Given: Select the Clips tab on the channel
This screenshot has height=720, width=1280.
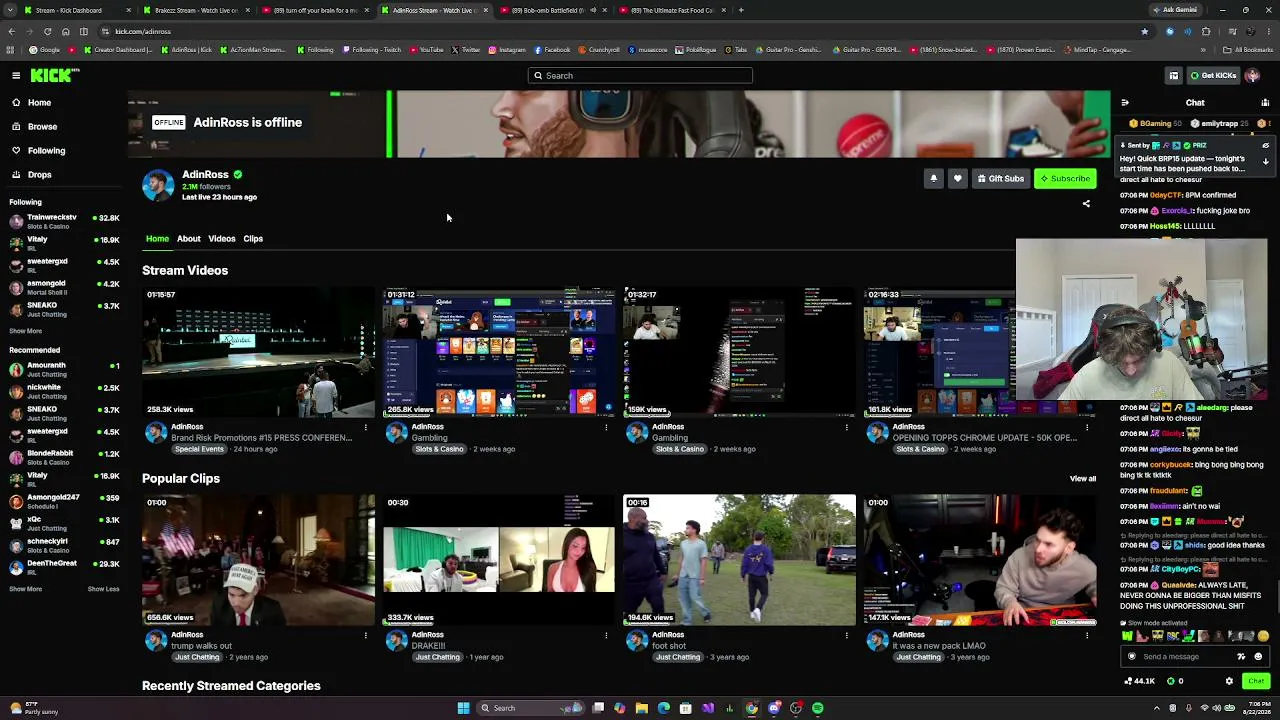Looking at the screenshot, I should pos(253,239).
